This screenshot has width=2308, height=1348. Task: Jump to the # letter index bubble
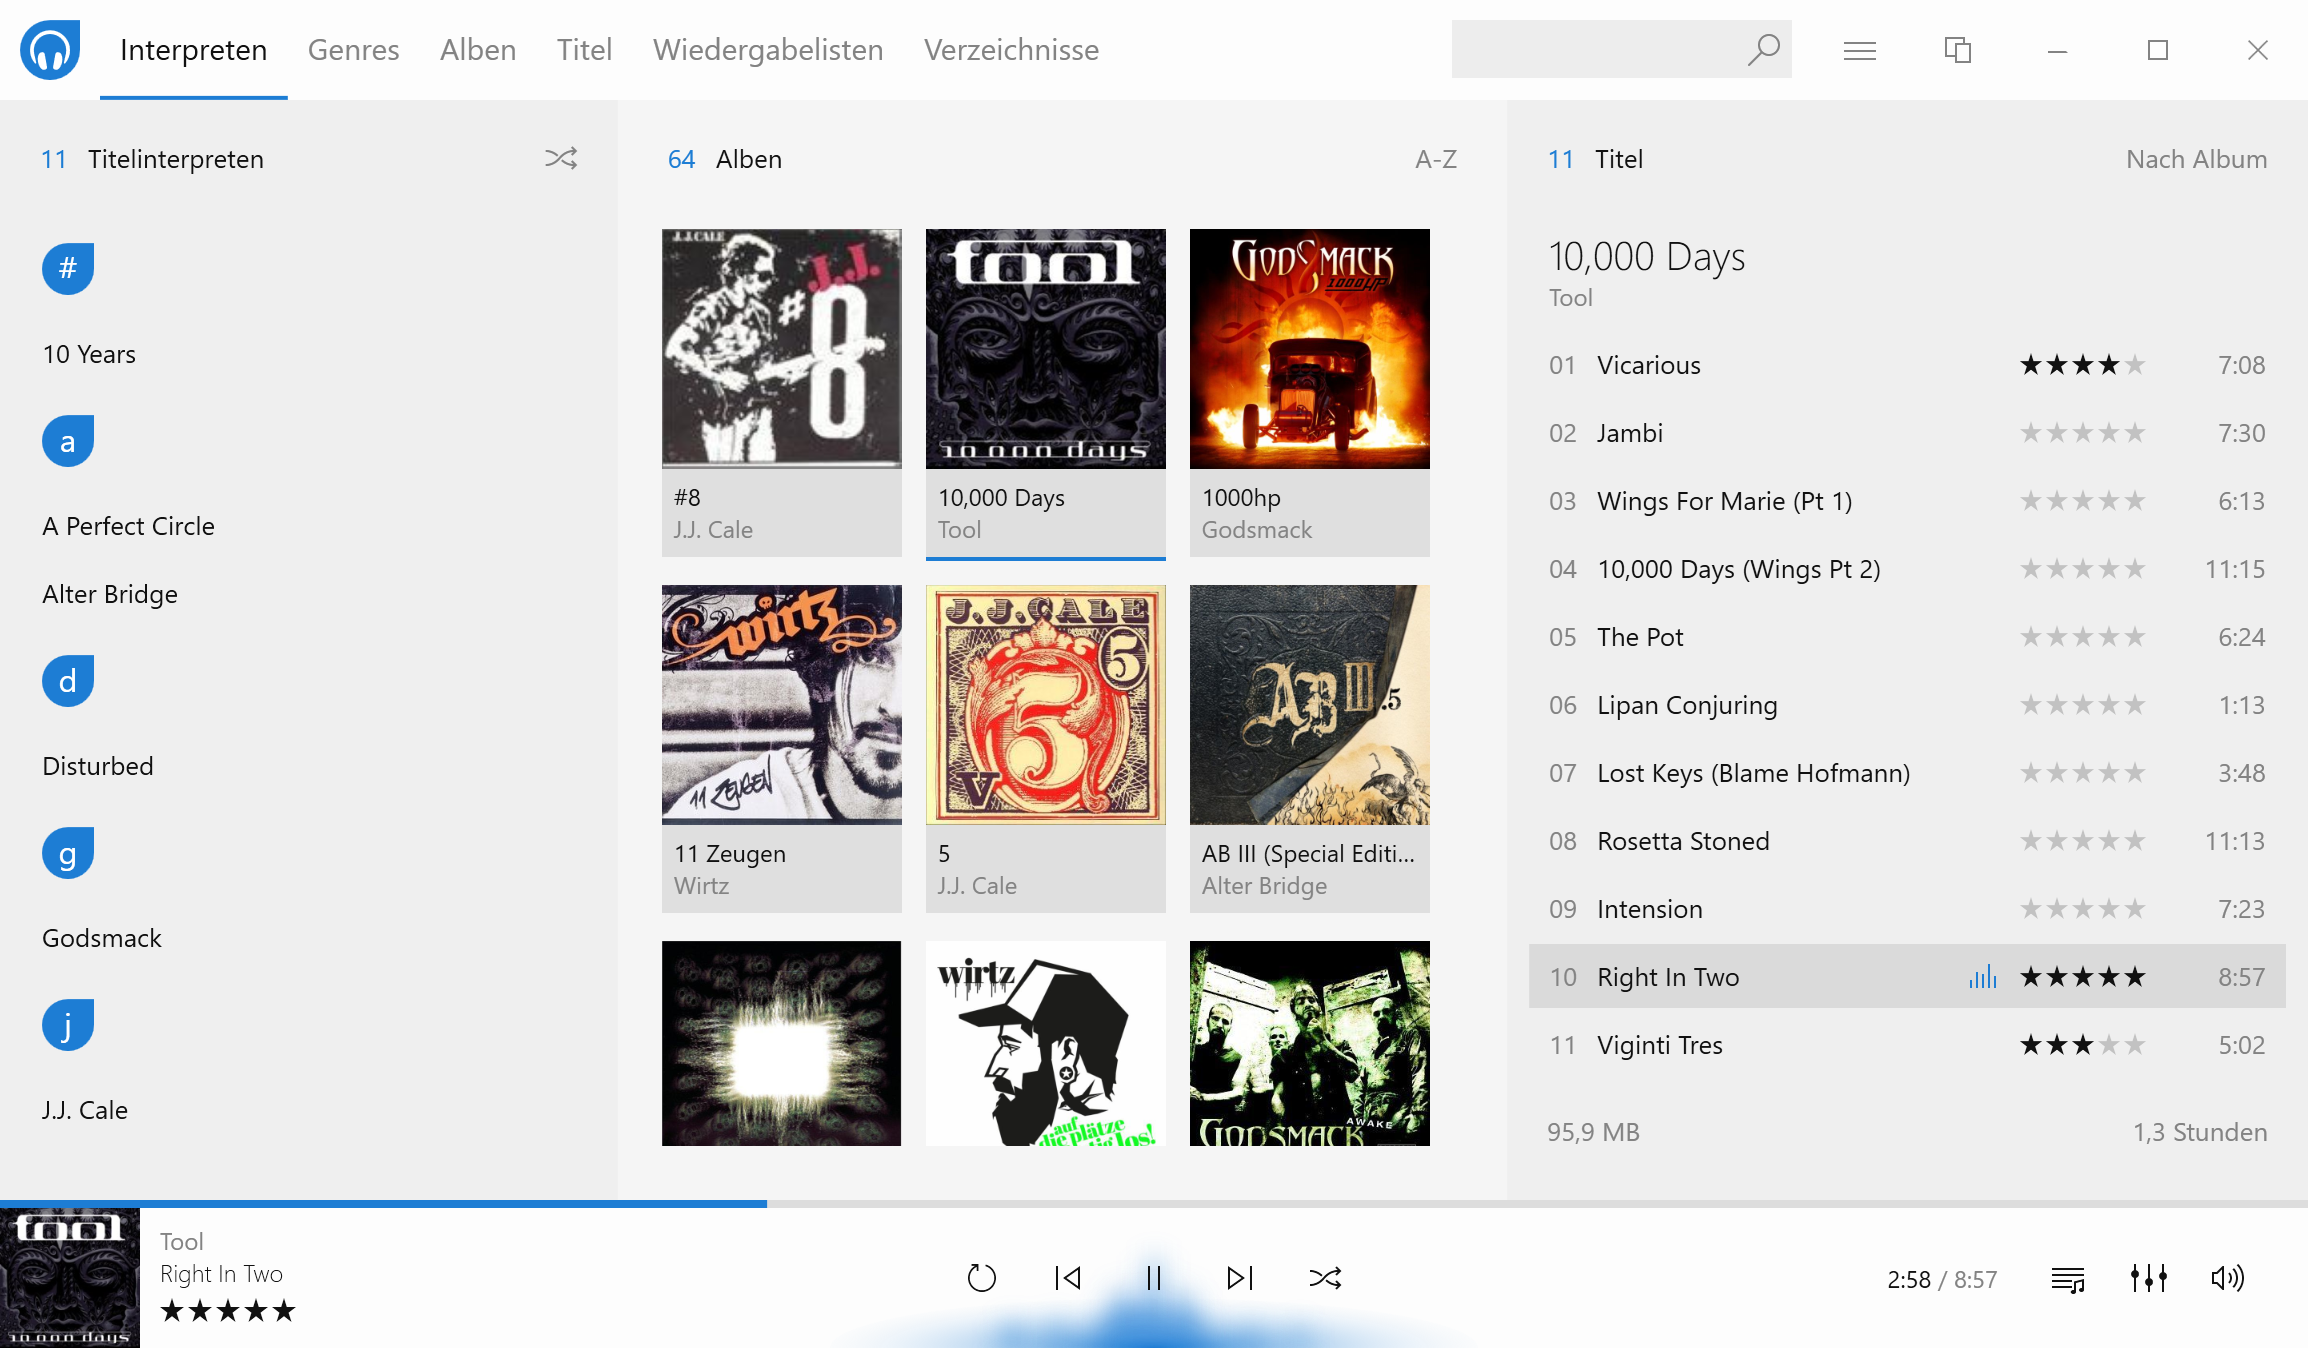click(68, 268)
